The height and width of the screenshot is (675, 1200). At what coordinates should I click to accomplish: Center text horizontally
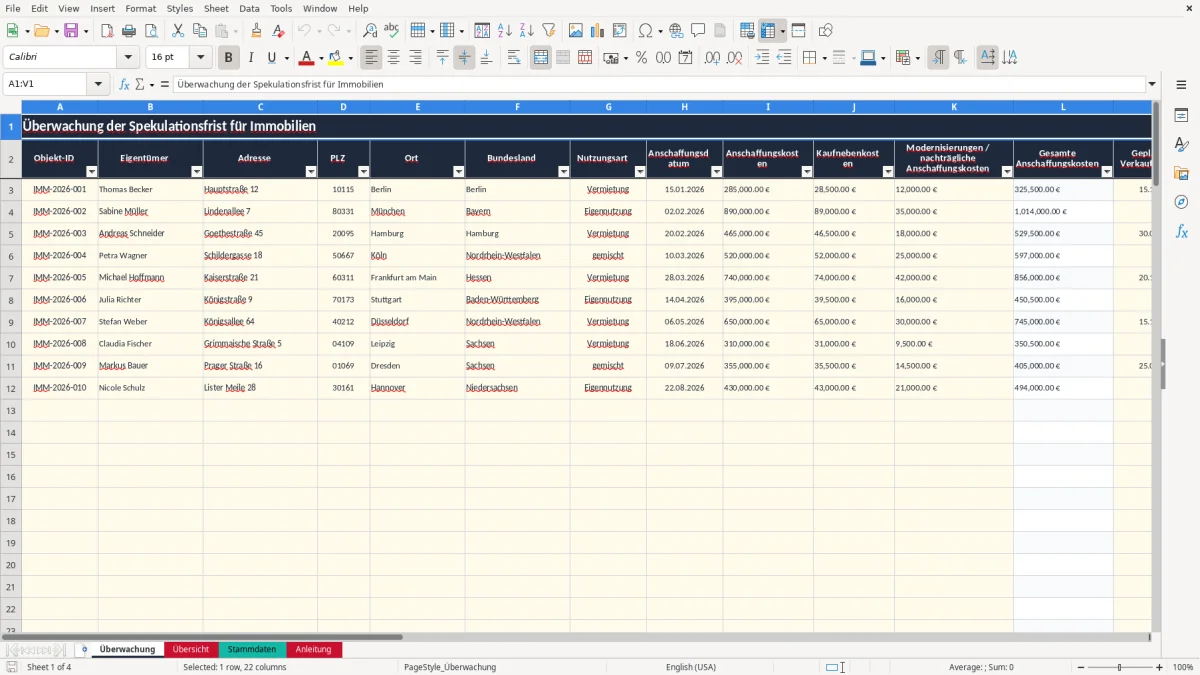coord(394,58)
